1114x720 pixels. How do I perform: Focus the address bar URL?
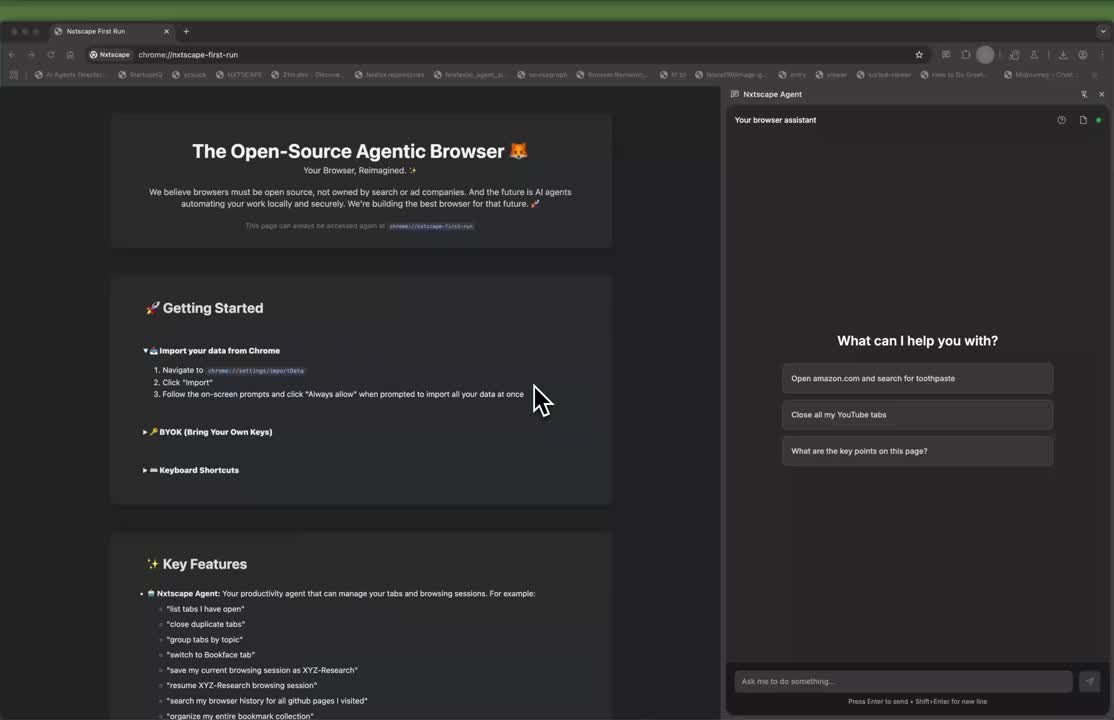tap(188, 55)
